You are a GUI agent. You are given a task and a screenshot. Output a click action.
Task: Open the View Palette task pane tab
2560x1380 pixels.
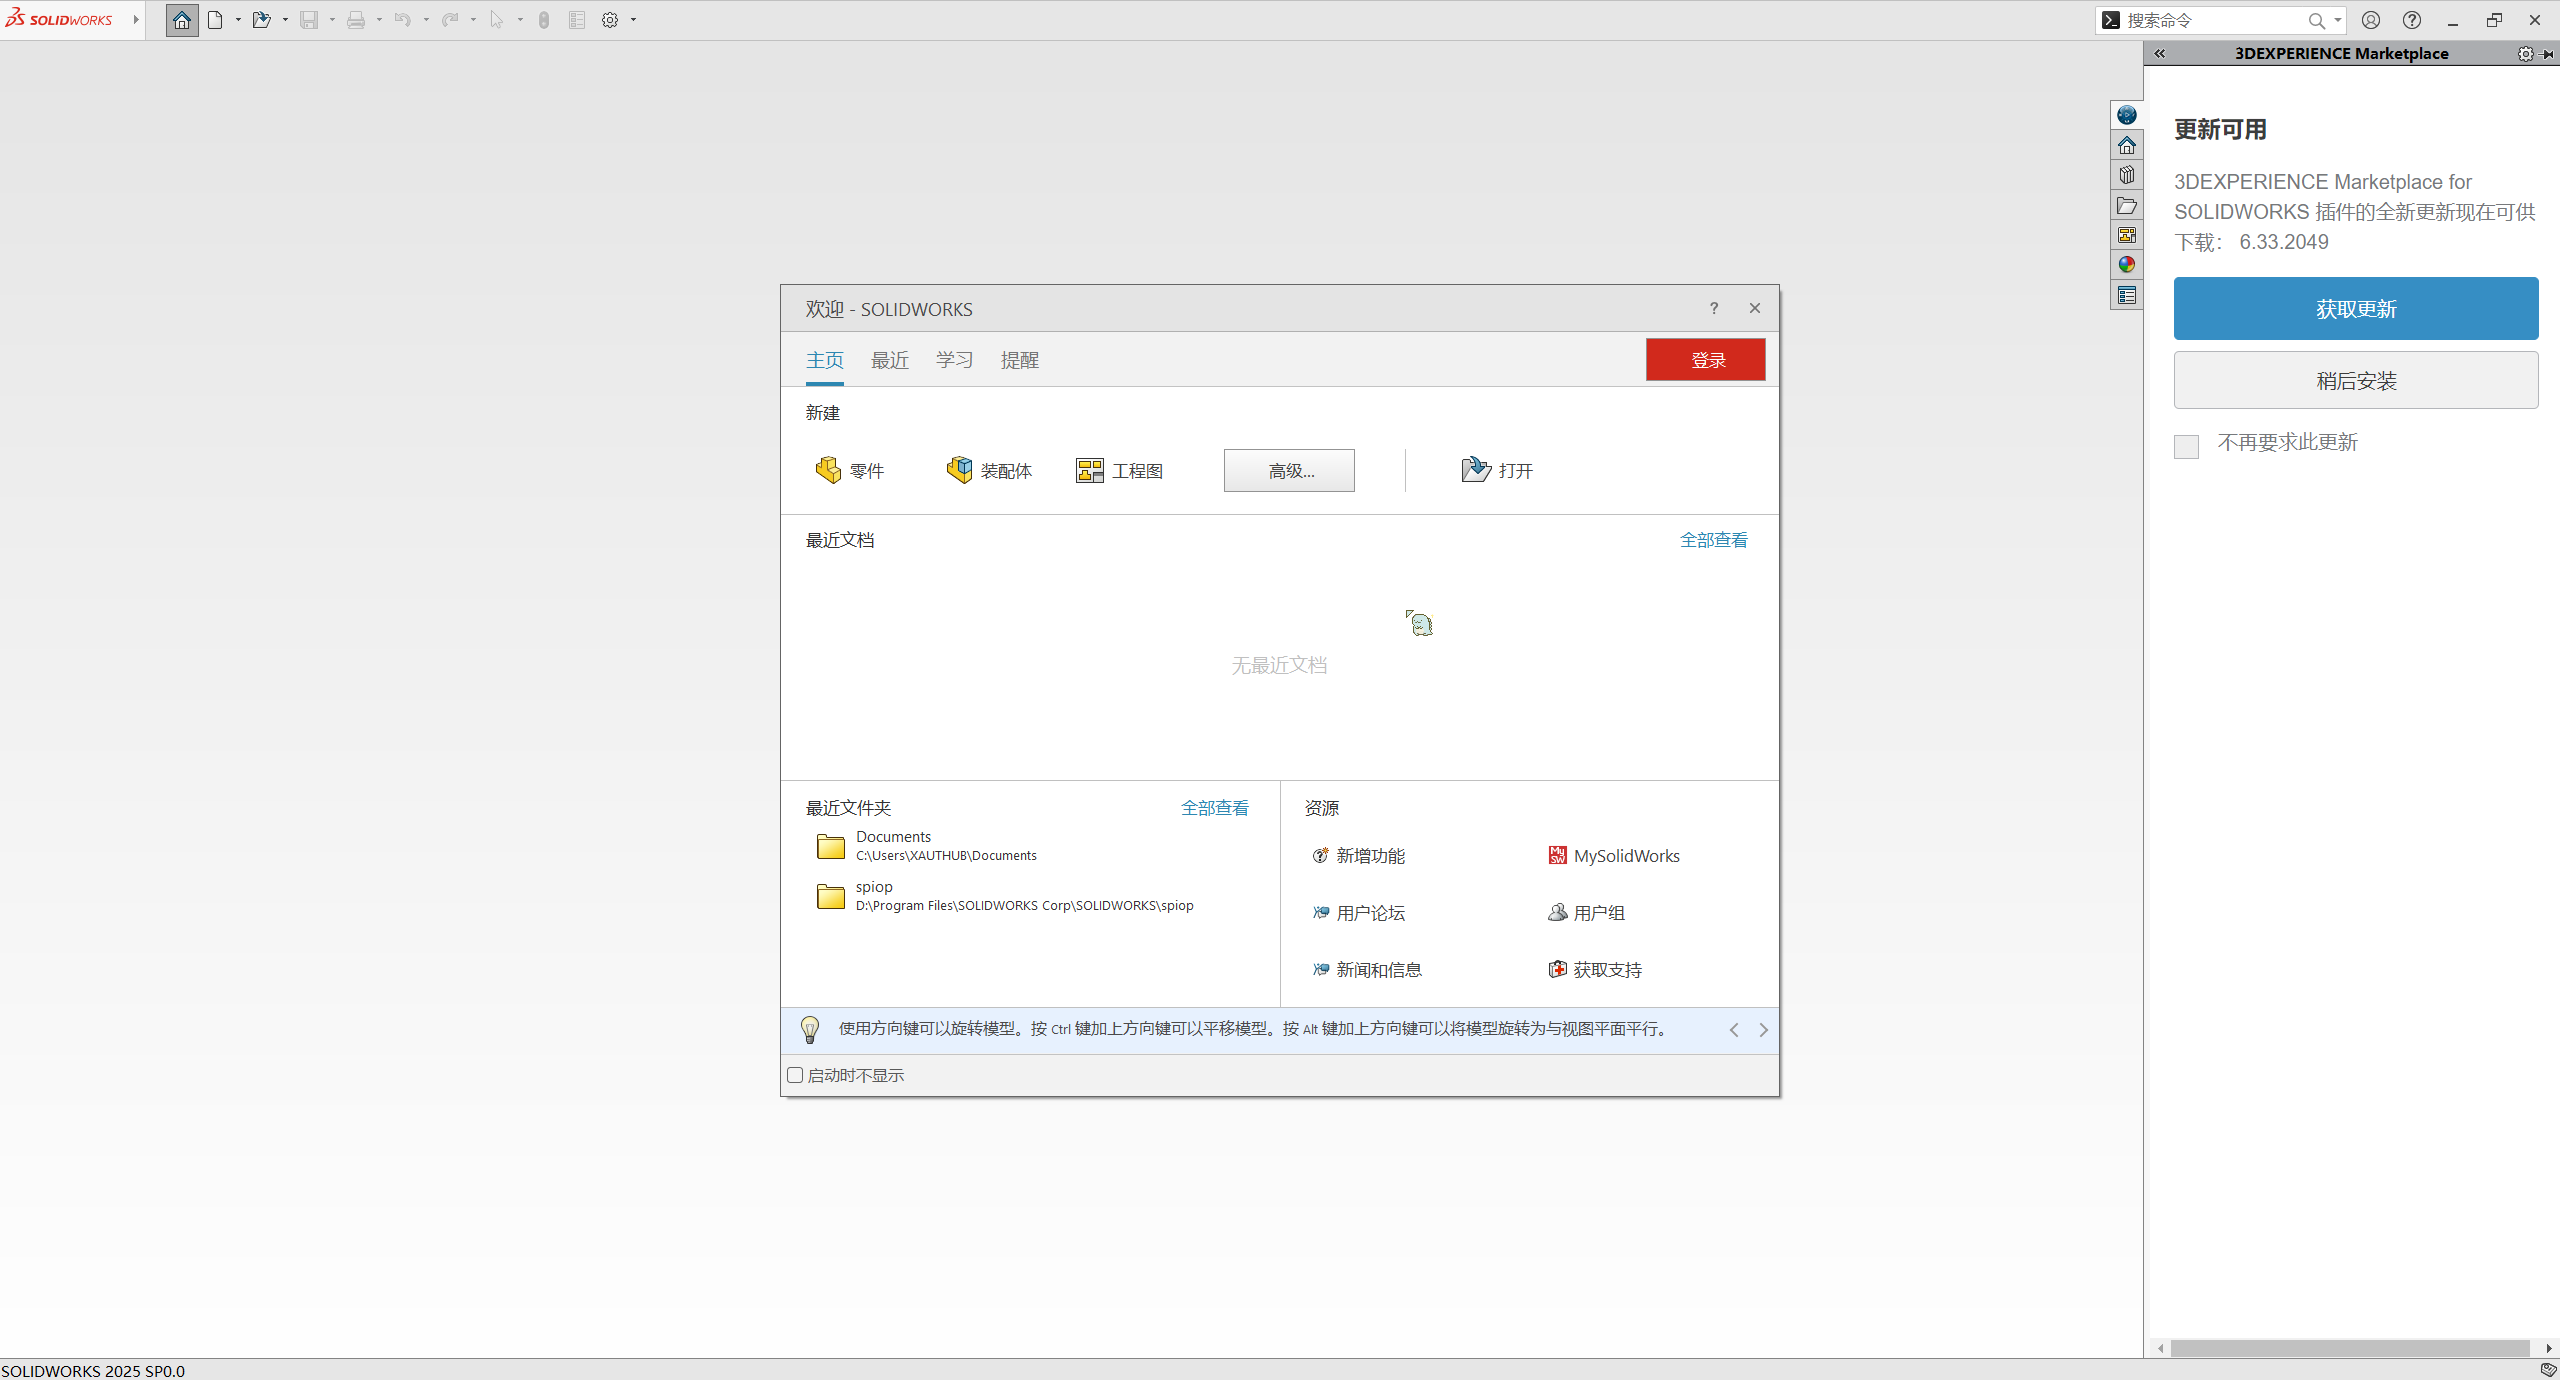(x=2127, y=235)
